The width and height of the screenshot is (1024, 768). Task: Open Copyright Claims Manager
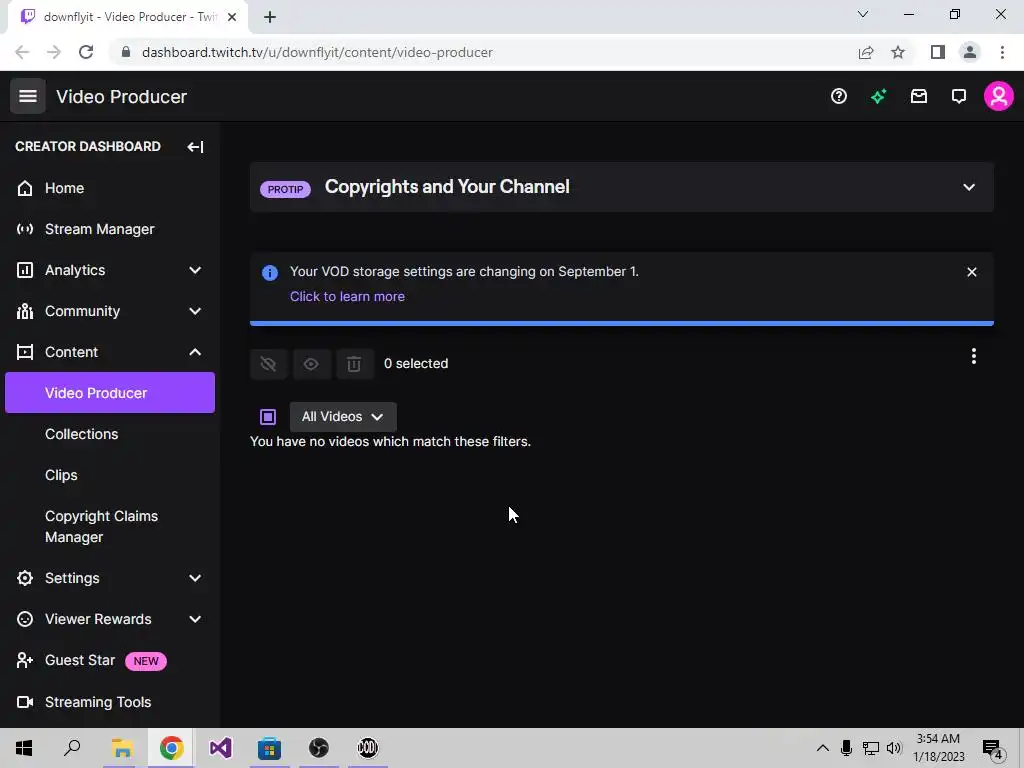point(101,526)
